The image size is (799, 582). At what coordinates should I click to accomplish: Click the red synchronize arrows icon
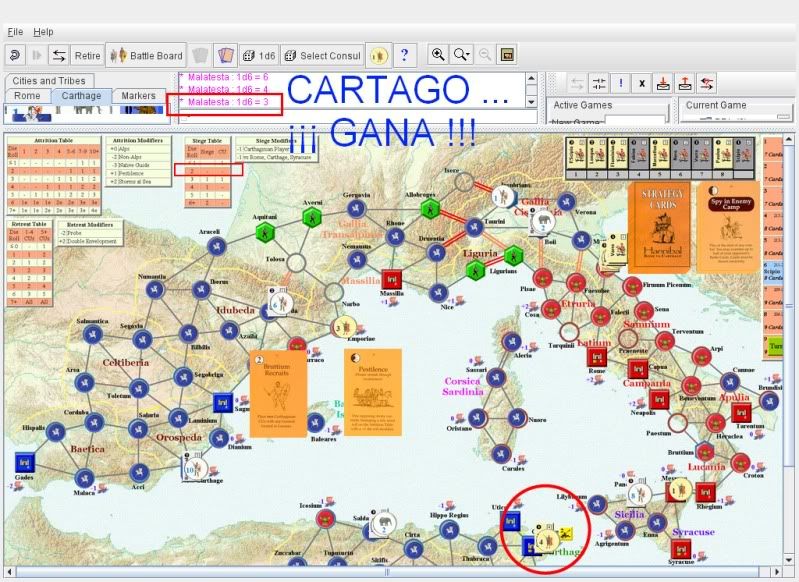707,84
